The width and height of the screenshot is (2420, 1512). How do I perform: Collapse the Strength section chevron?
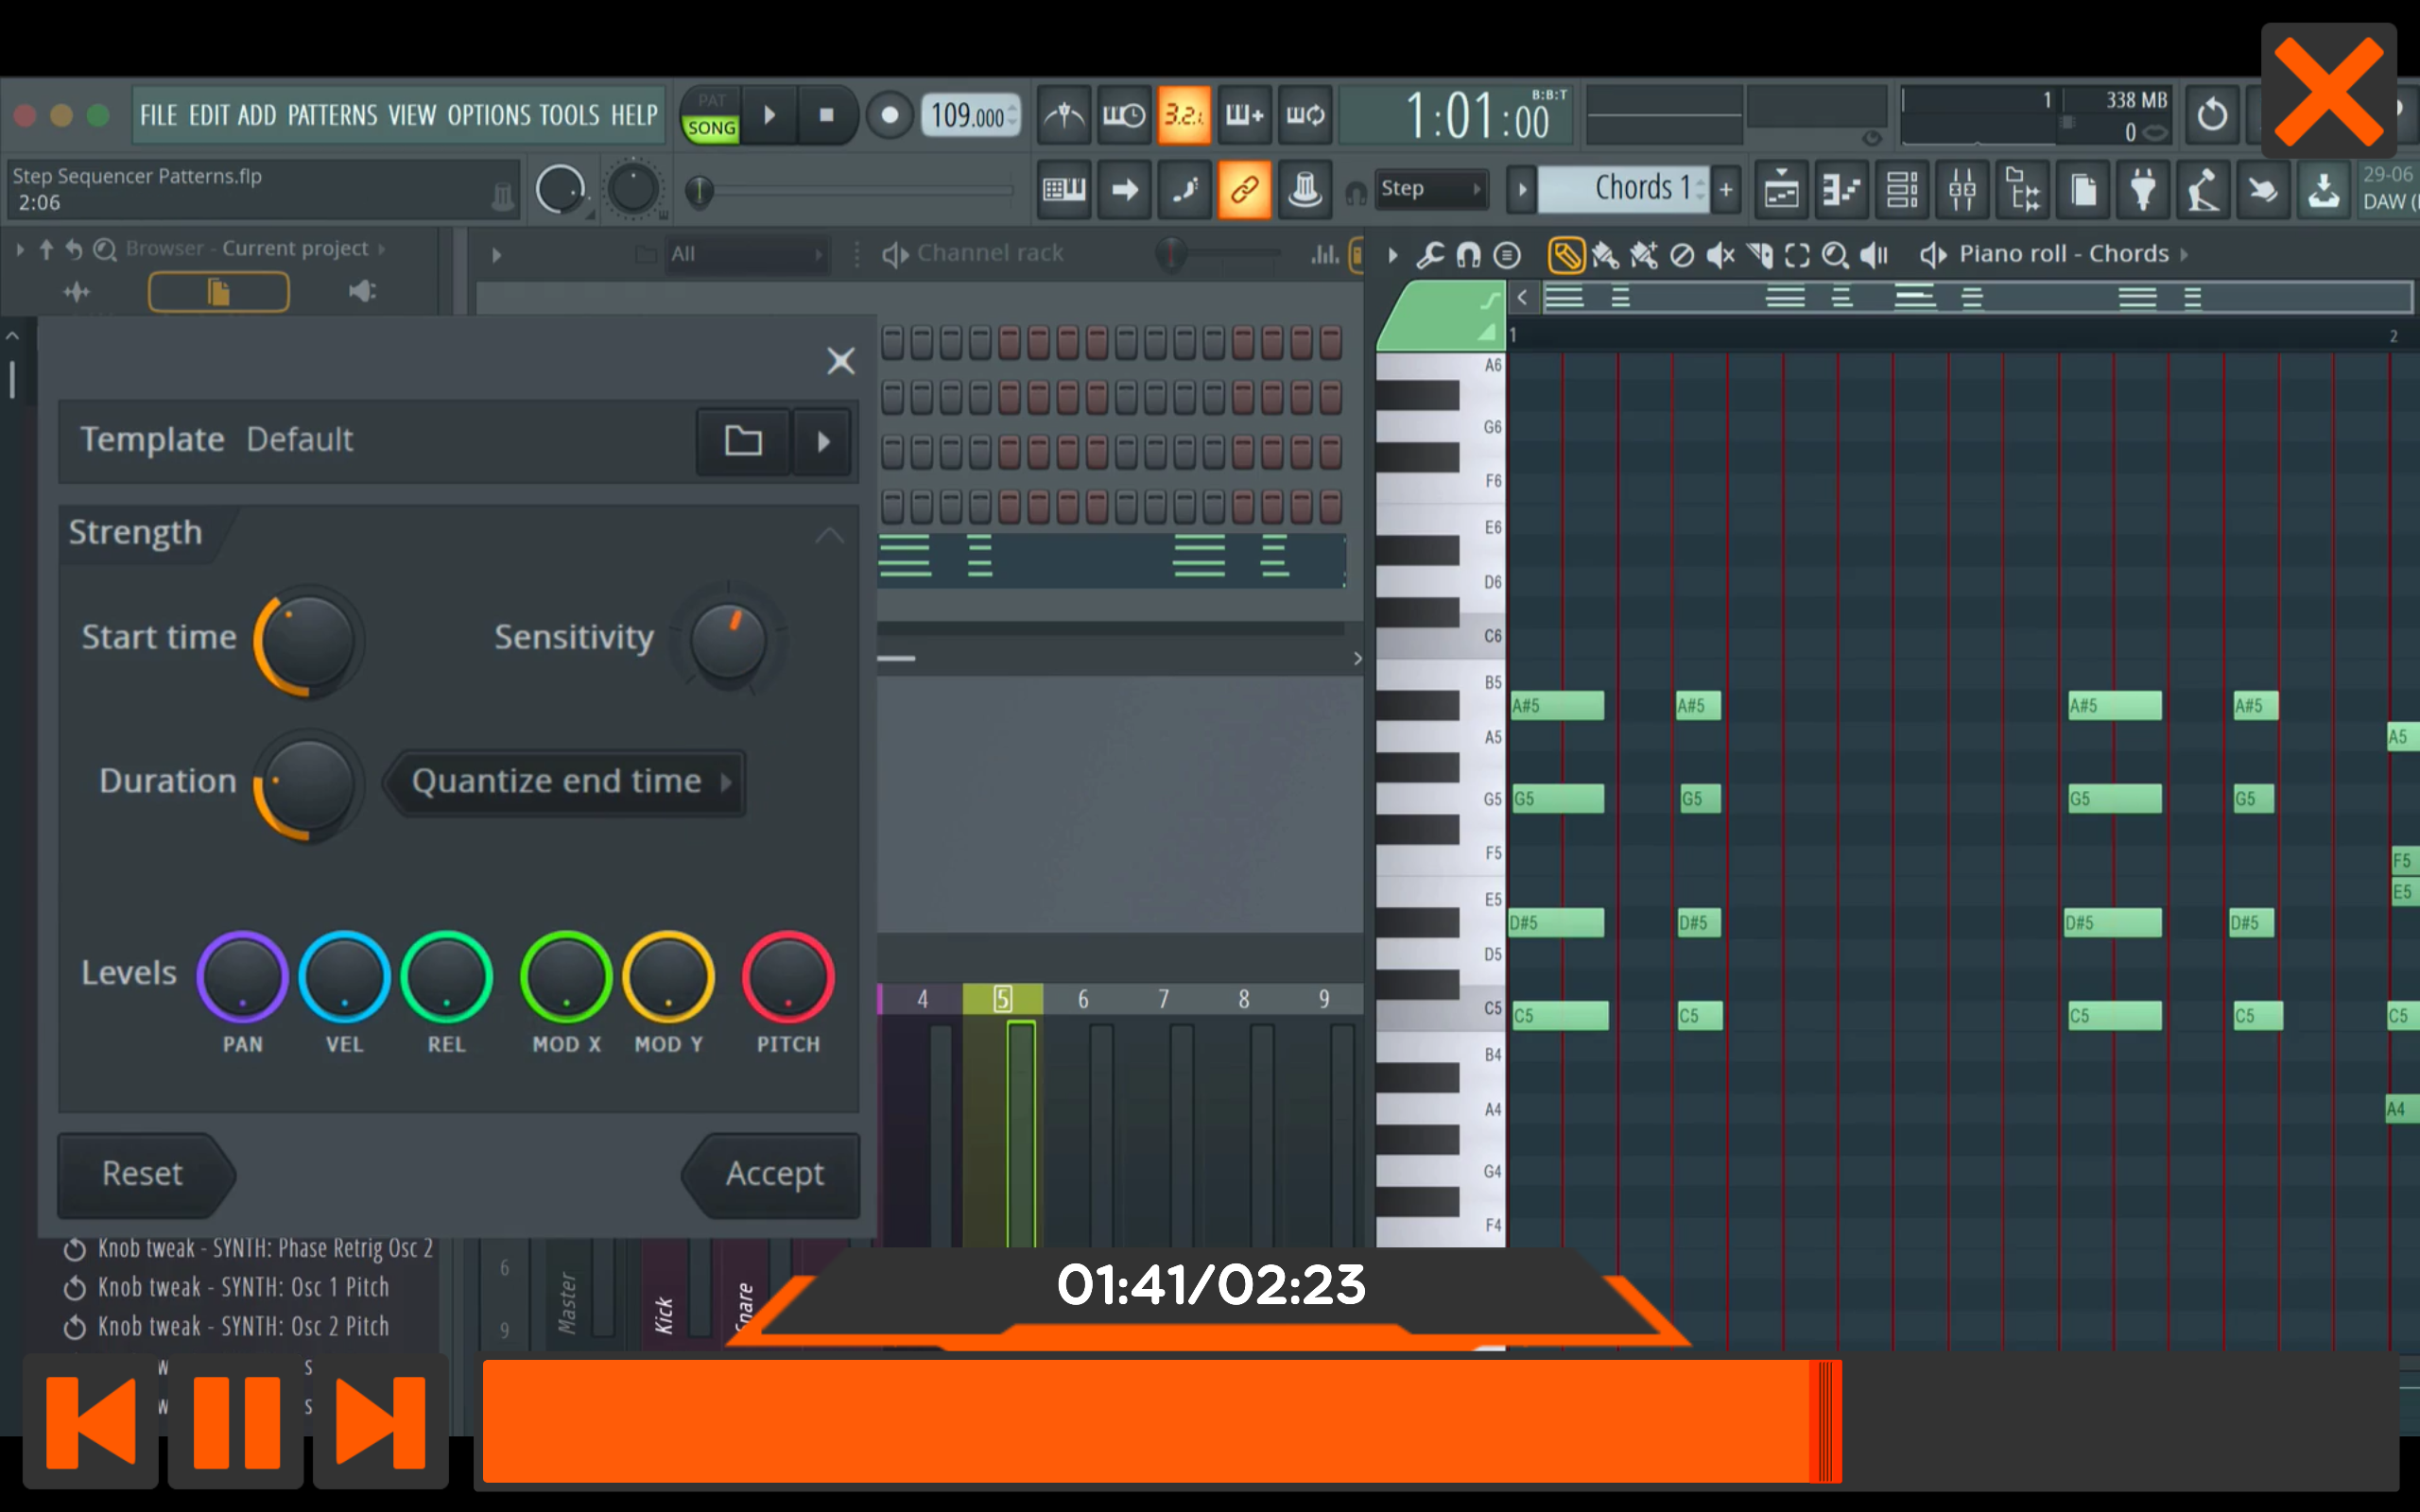tap(829, 536)
